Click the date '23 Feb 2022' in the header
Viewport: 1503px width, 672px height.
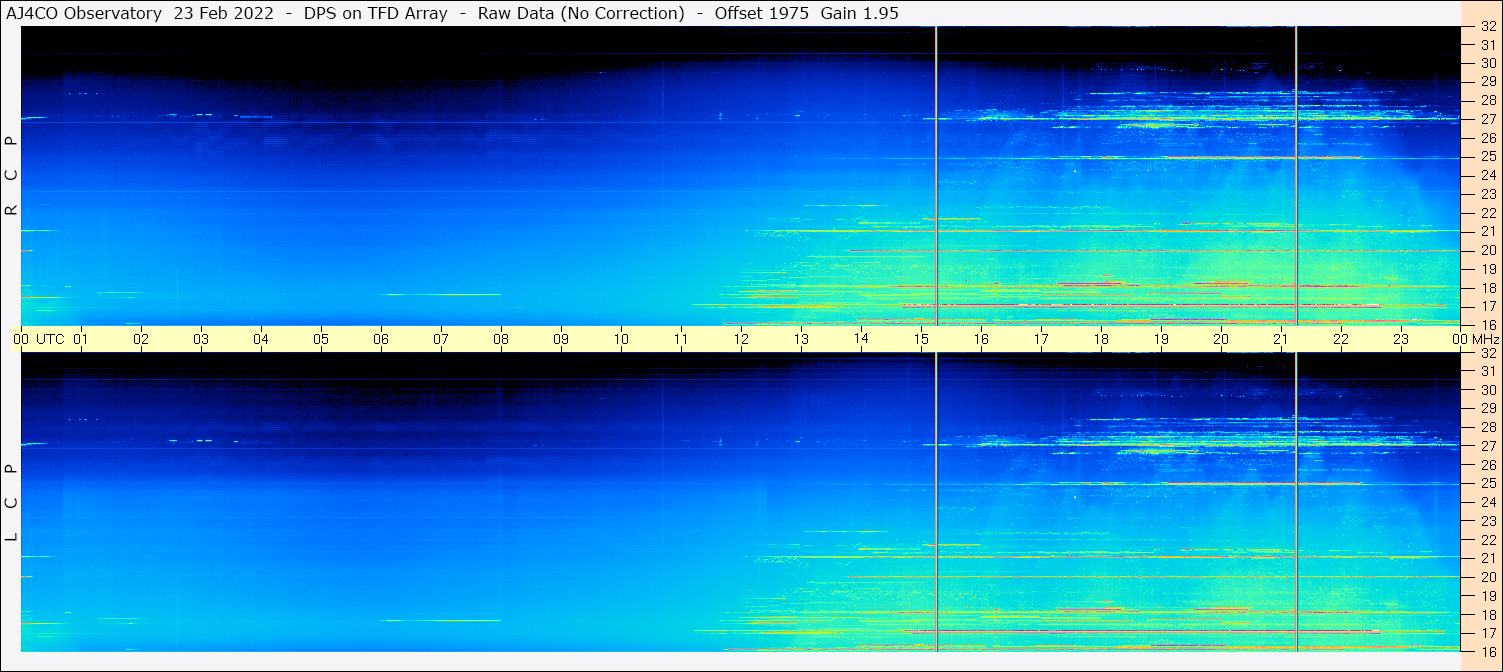(x=224, y=13)
